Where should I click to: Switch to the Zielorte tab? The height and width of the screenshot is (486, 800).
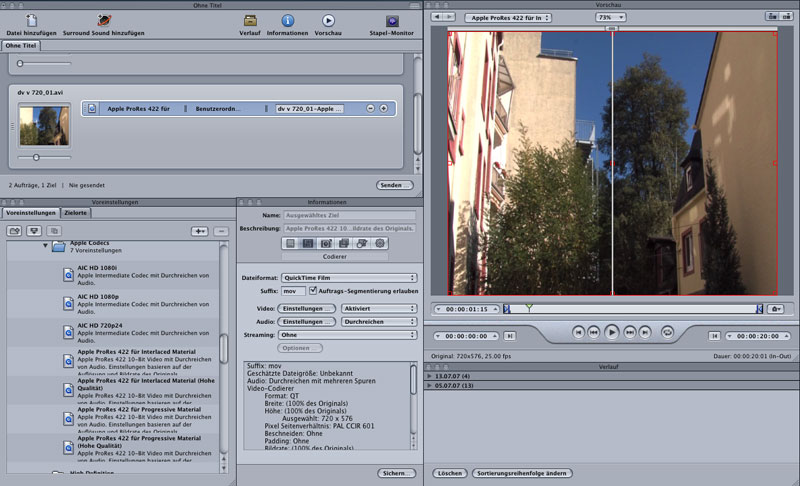point(76,213)
